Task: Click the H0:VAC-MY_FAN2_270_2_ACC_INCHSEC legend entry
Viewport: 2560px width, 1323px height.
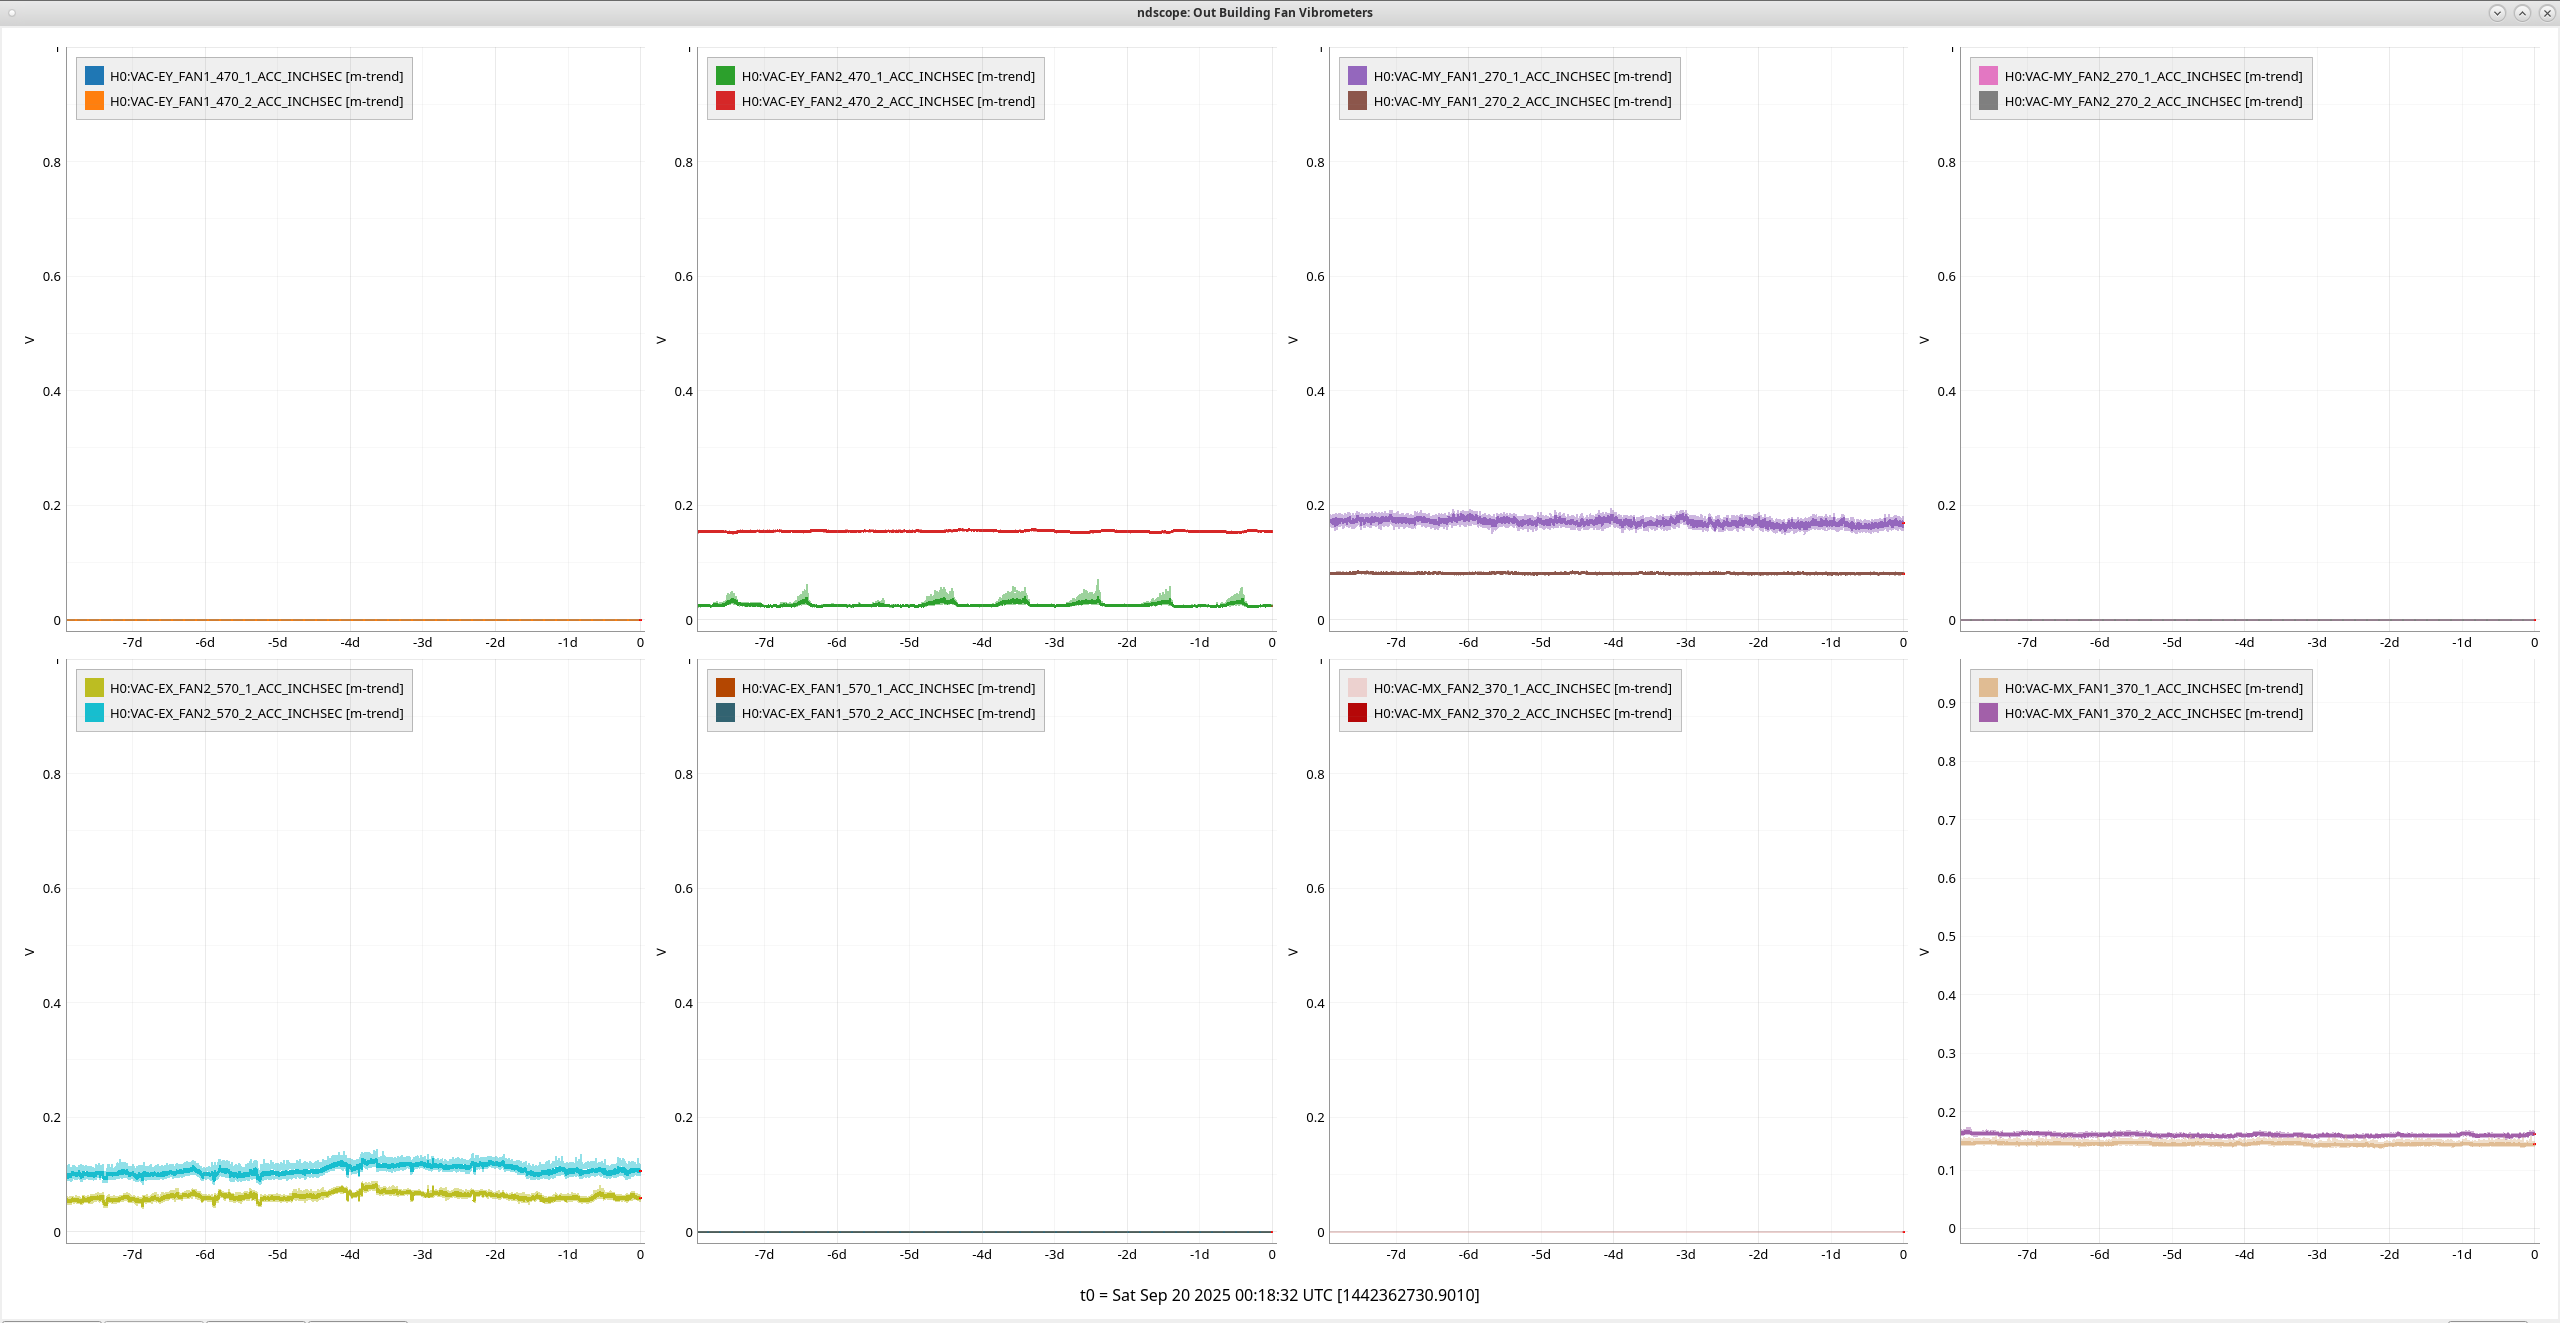Action: [2153, 101]
